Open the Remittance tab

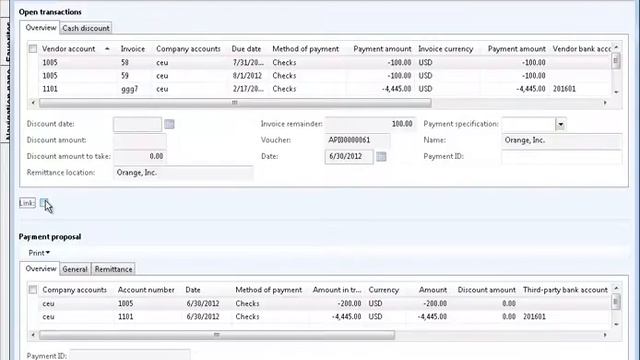[x=113, y=269]
